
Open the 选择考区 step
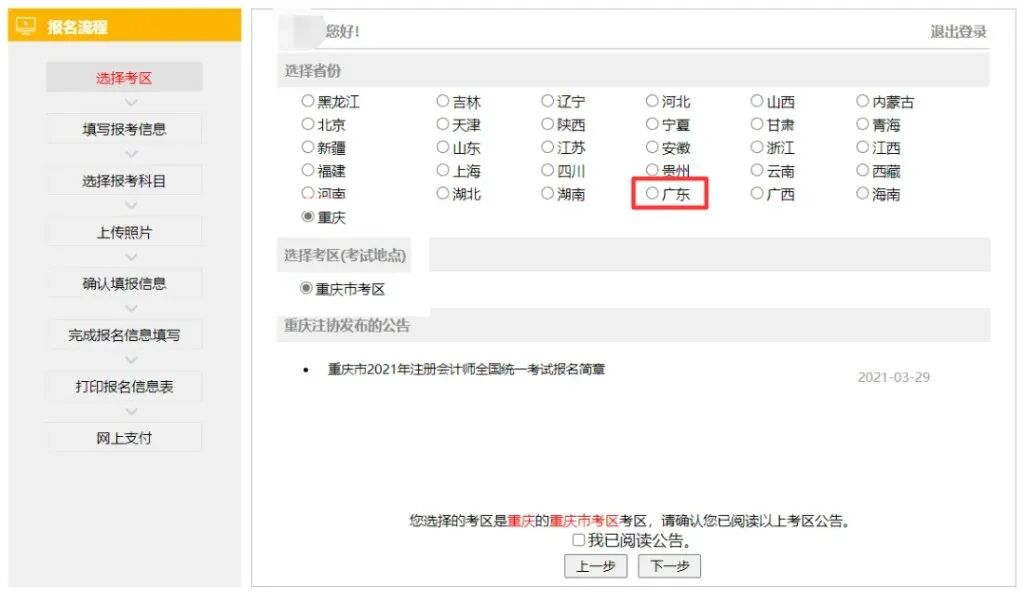(x=124, y=78)
